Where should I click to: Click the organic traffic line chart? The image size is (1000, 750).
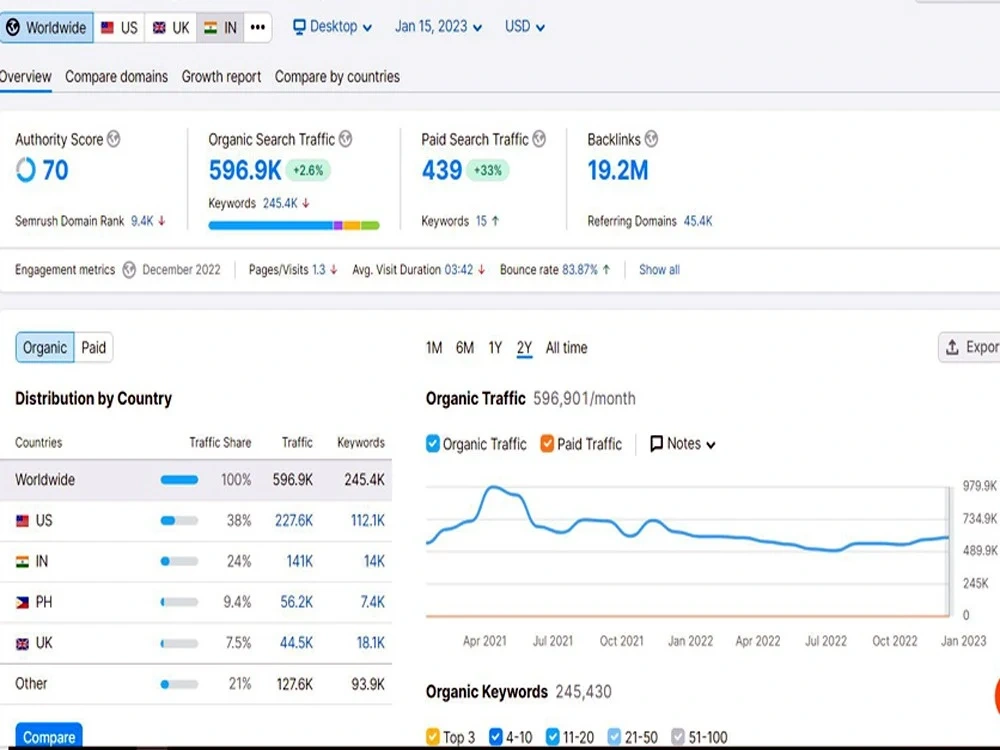click(x=688, y=550)
